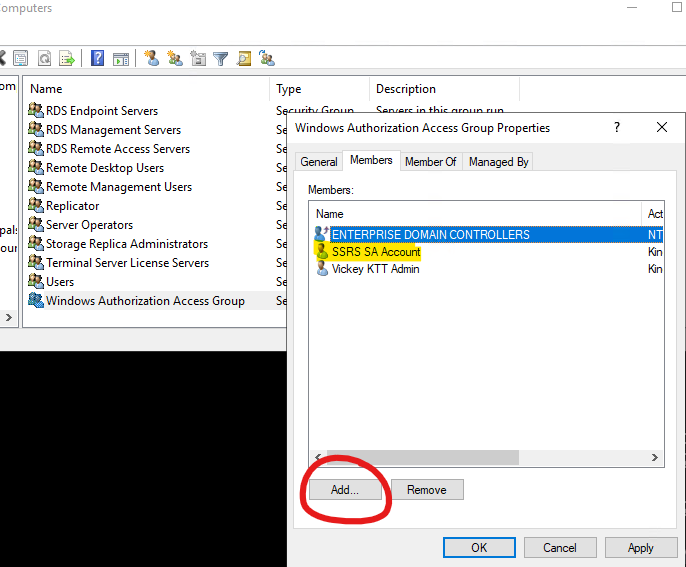The width and height of the screenshot is (686, 567).
Task: Select the SSRS SA Account member name
Action: pos(376,252)
